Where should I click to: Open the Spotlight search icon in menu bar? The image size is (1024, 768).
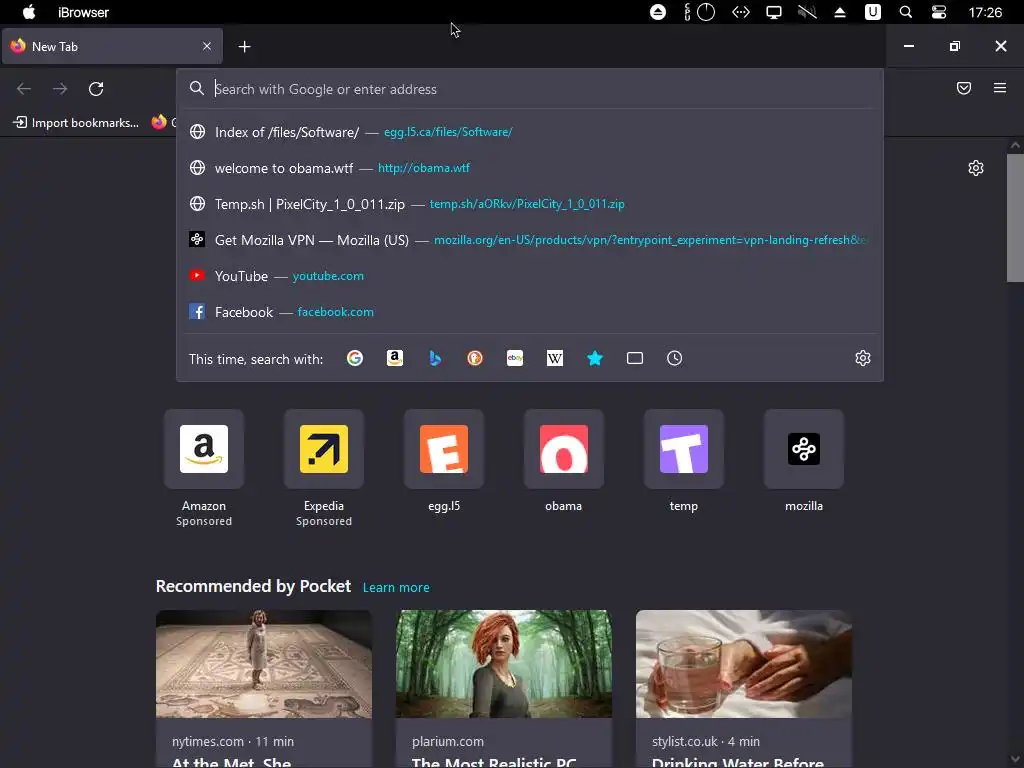906,12
